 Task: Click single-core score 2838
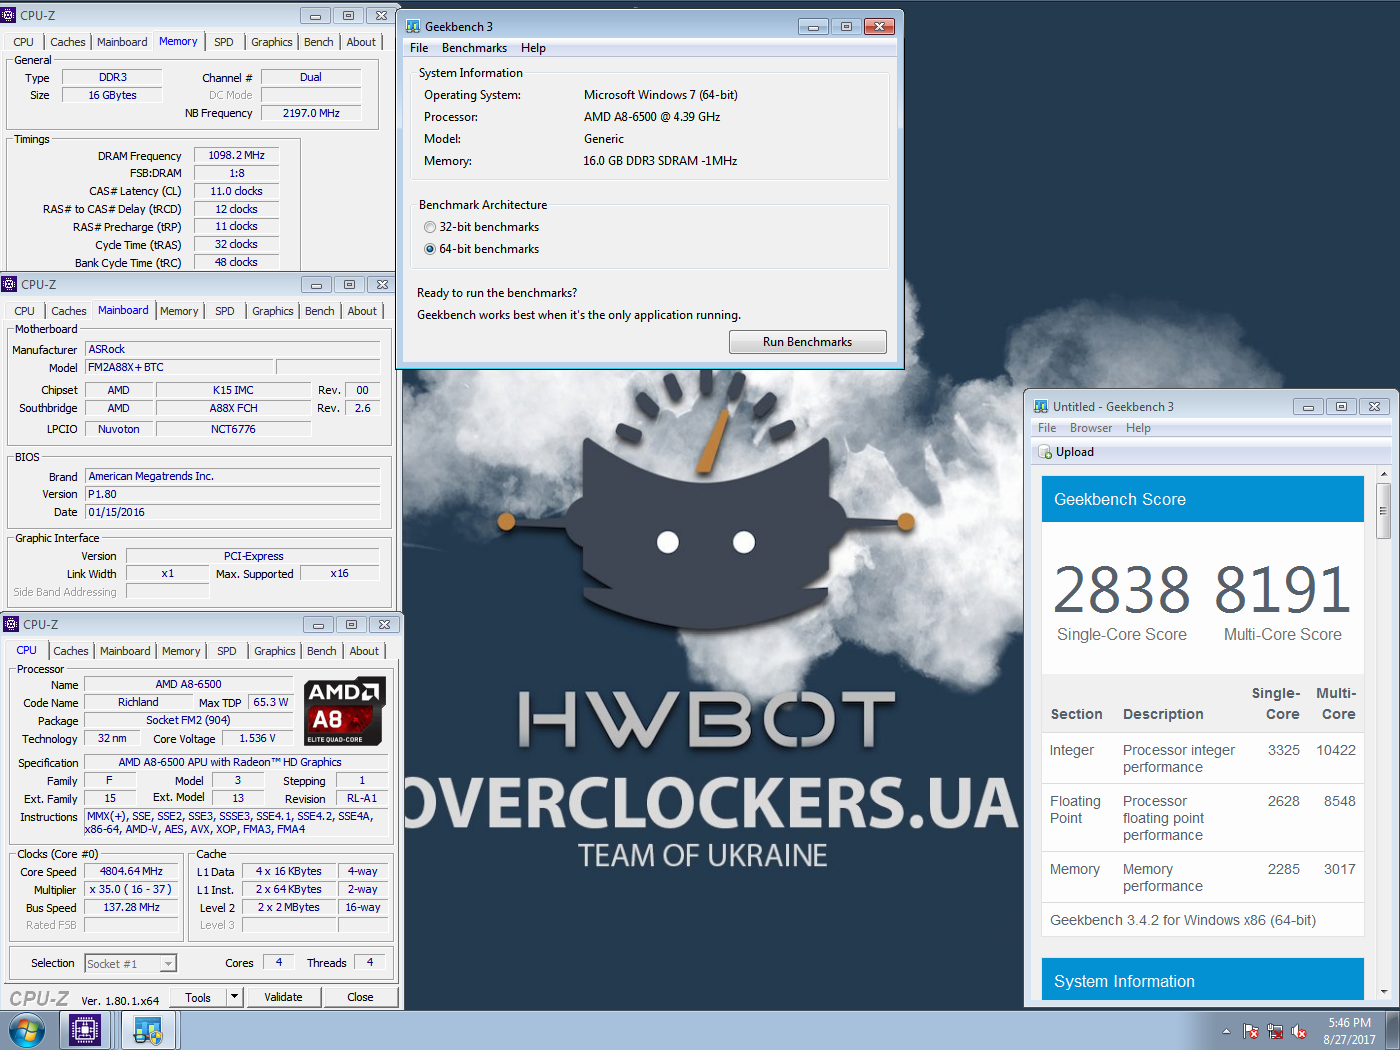tap(1122, 590)
